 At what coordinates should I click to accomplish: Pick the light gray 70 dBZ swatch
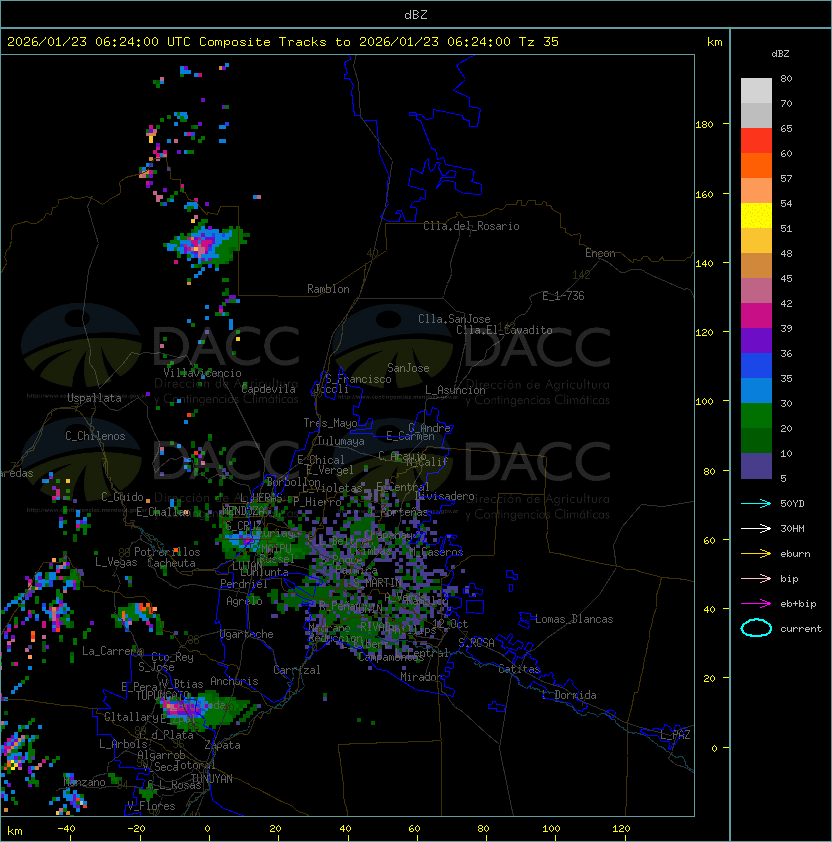click(x=756, y=91)
